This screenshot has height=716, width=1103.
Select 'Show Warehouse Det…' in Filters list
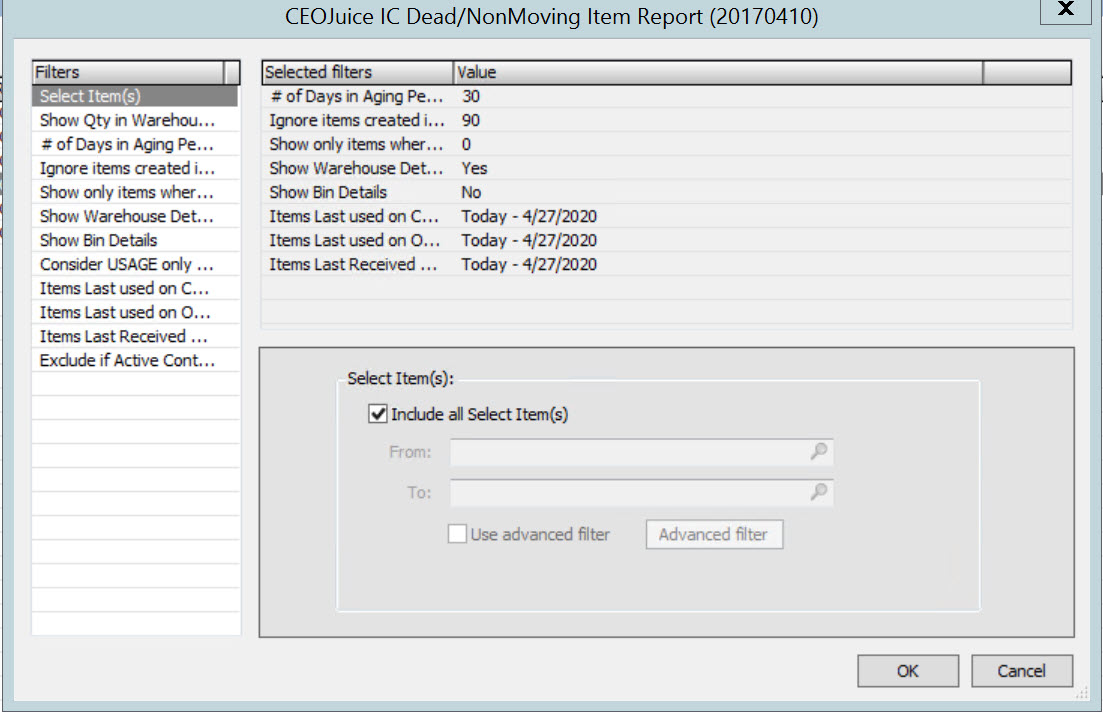click(135, 216)
